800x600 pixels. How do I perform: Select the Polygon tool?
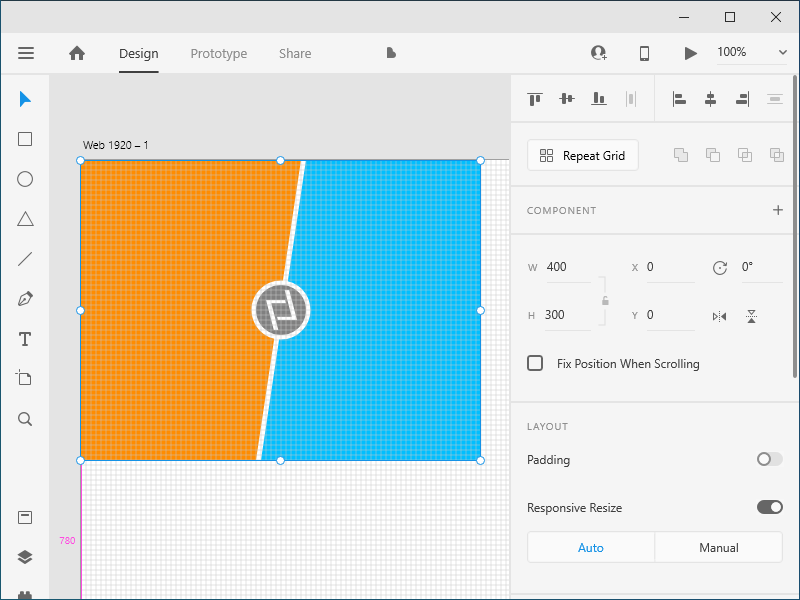coord(25,219)
